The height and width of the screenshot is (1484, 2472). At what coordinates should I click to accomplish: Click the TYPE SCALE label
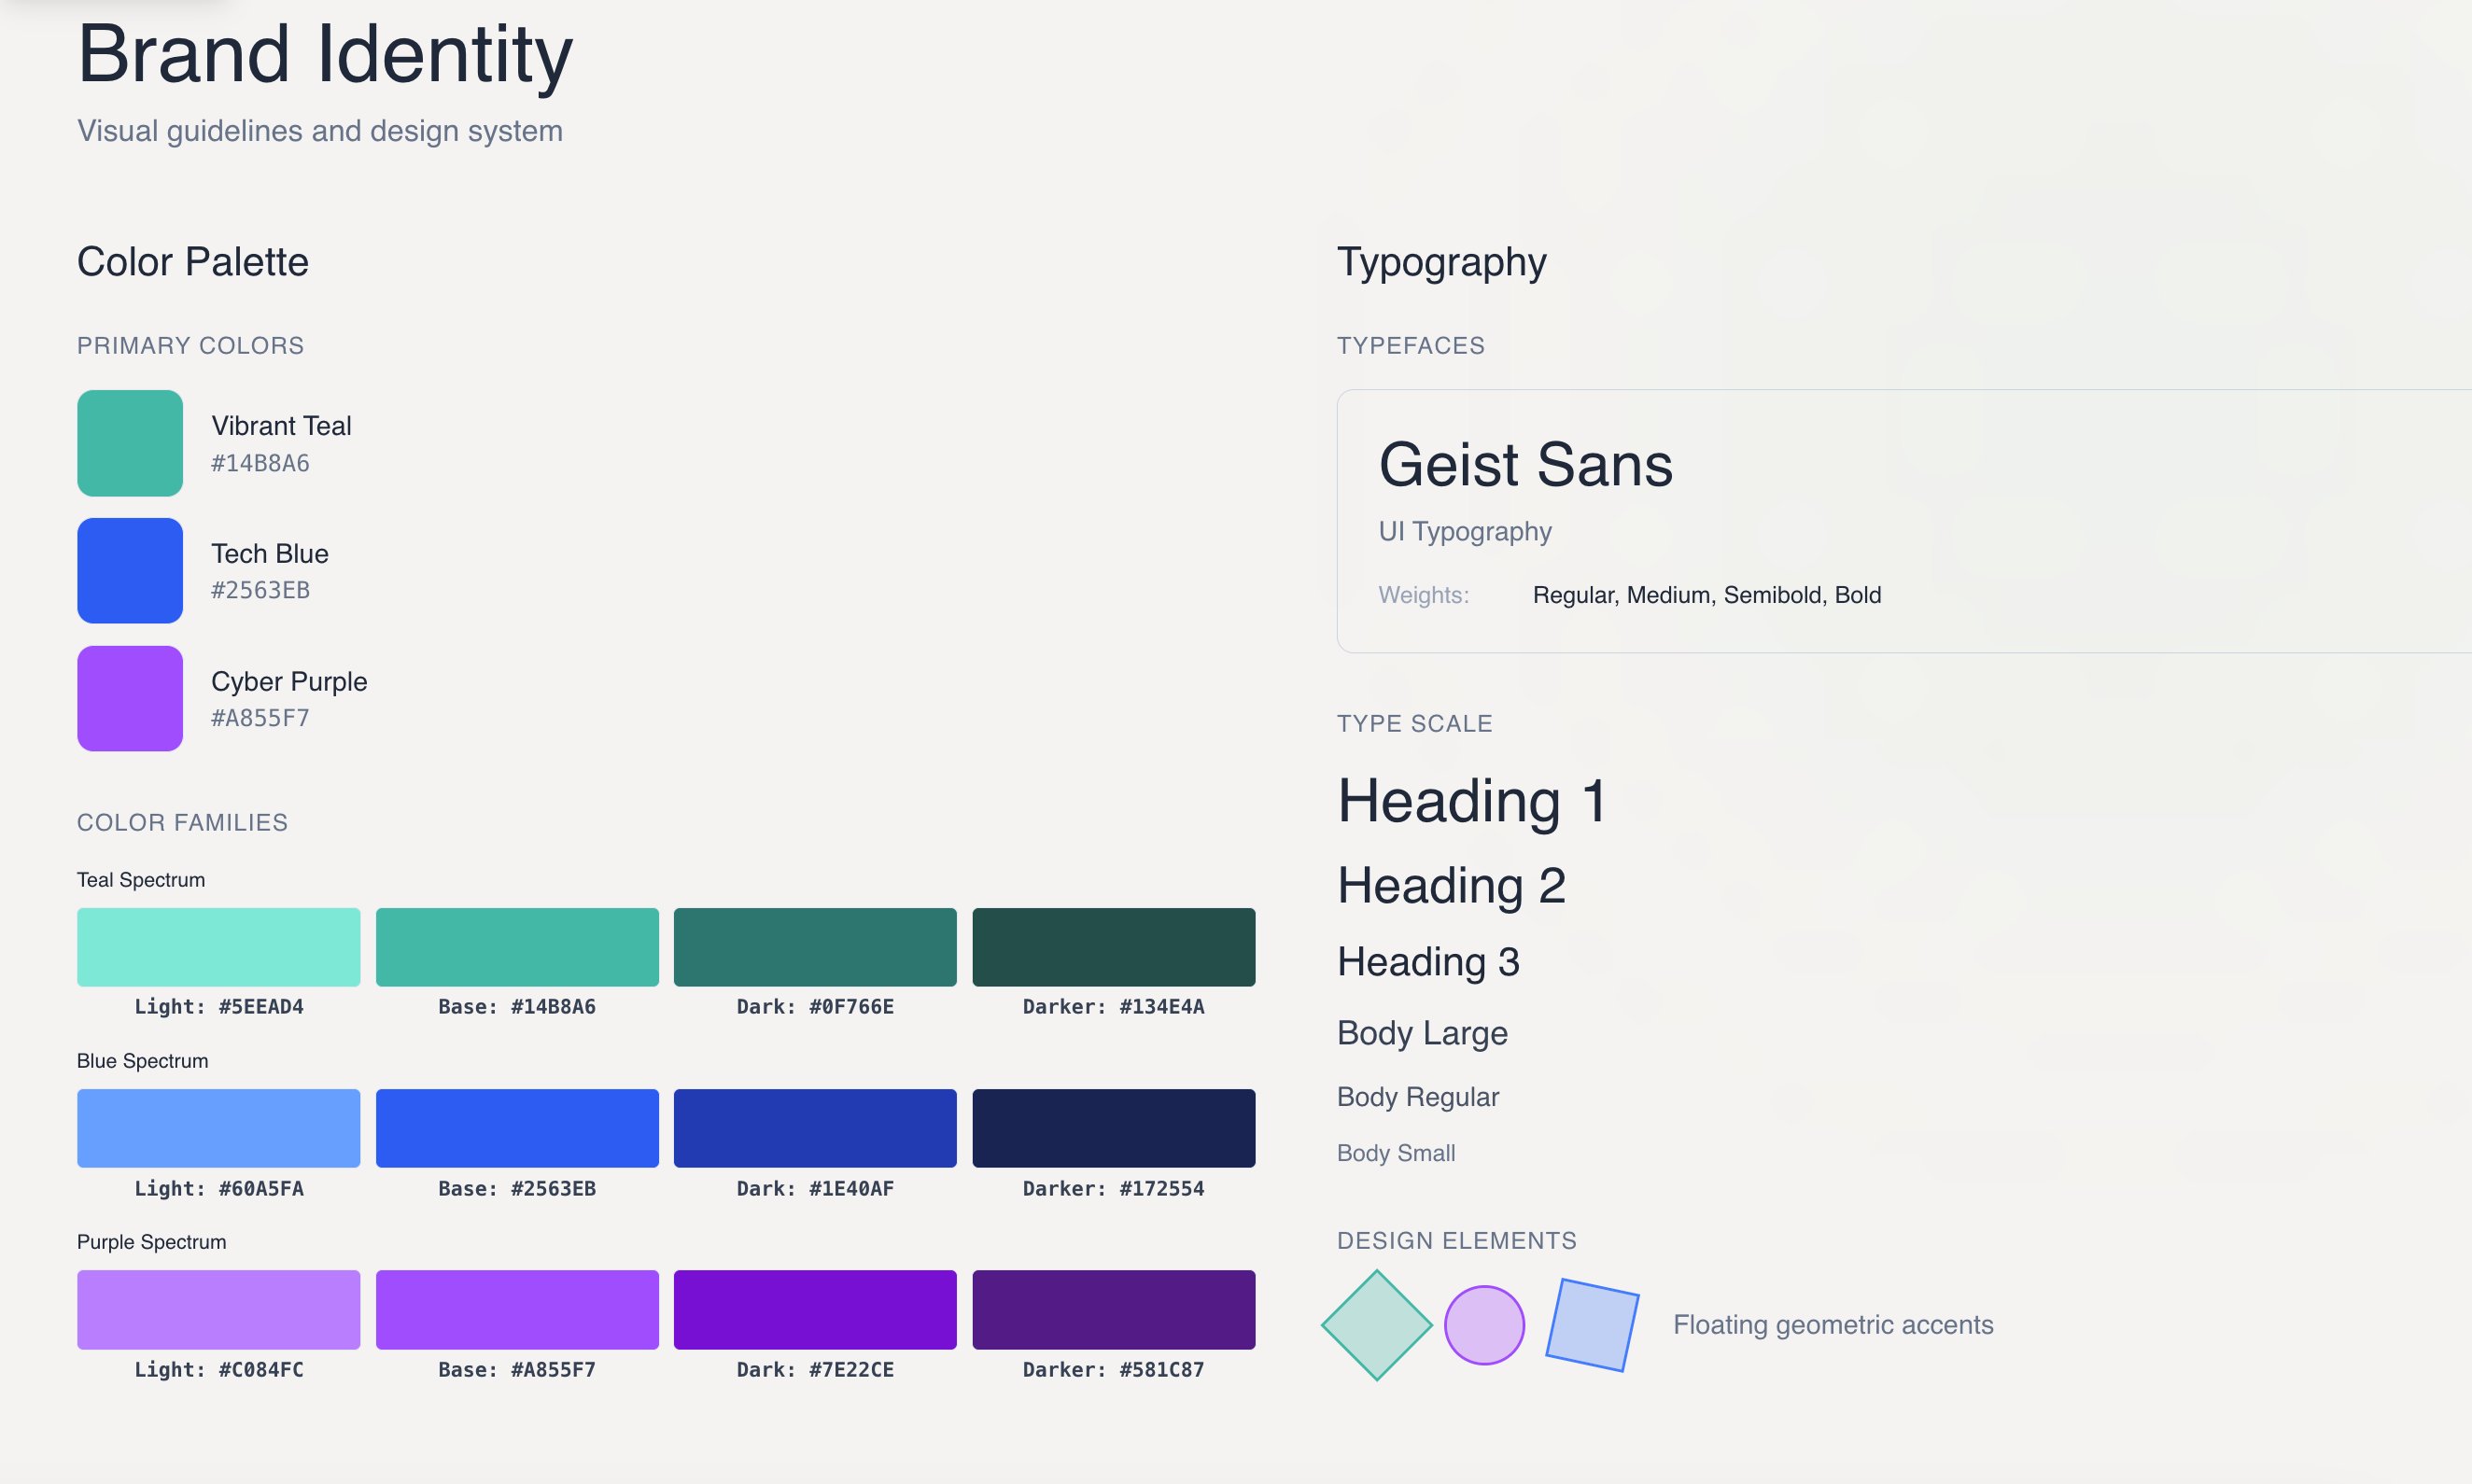1415,723
